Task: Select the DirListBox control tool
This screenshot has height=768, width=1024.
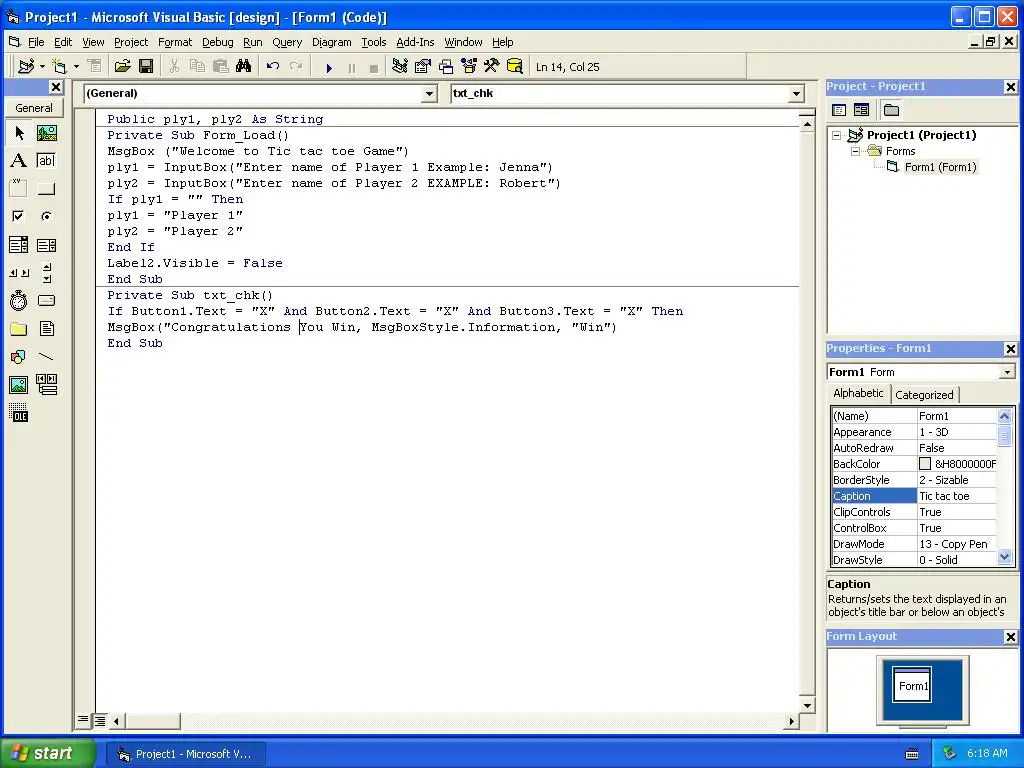Action: [19, 328]
